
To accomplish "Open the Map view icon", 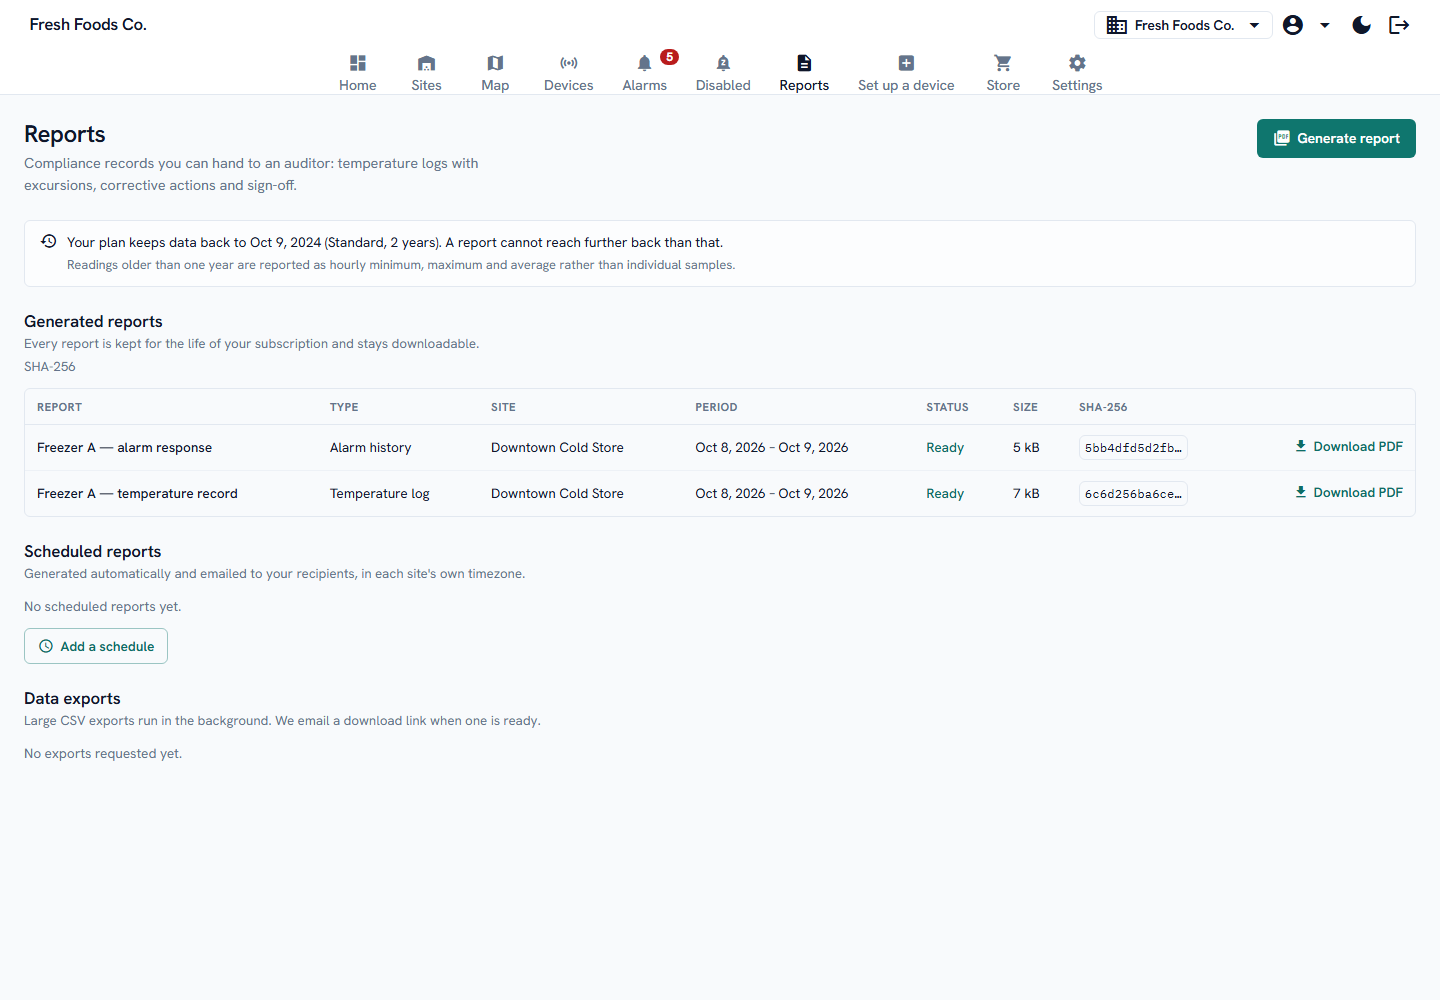I will tap(495, 63).
